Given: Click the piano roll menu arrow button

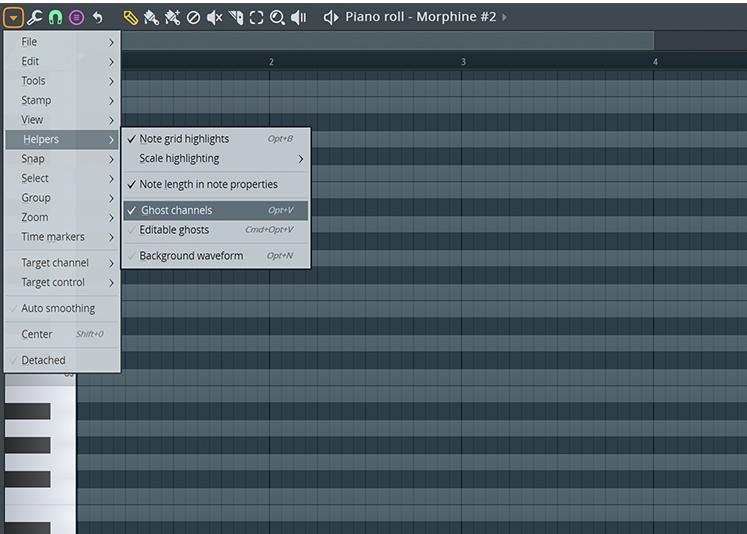Looking at the screenshot, I should click(x=14, y=17).
